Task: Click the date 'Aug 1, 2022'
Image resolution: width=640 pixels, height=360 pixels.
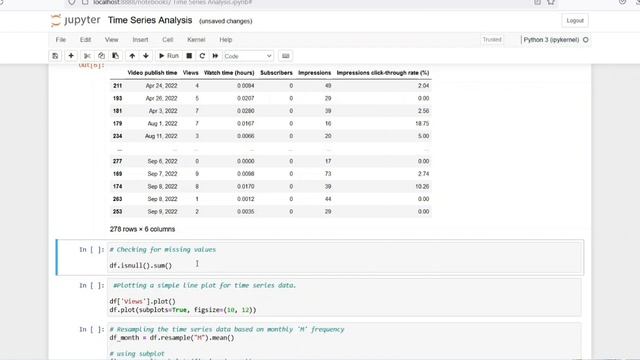Action: tap(162, 123)
